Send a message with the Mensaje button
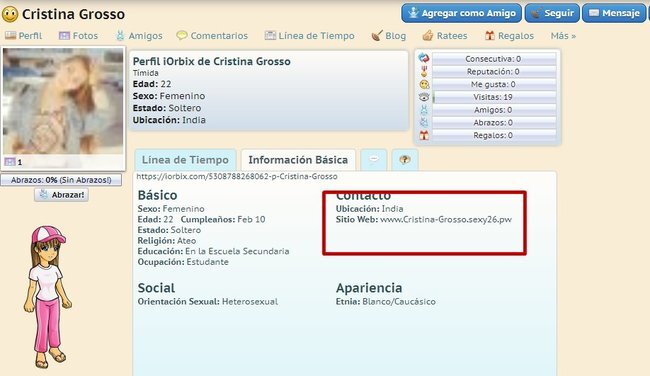The width and height of the screenshot is (650, 376). coord(614,13)
